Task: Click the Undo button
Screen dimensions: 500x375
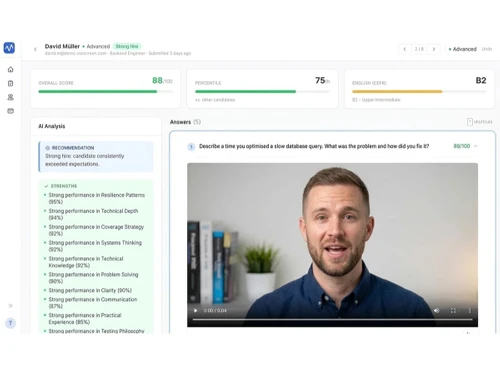Action: point(487,49)
